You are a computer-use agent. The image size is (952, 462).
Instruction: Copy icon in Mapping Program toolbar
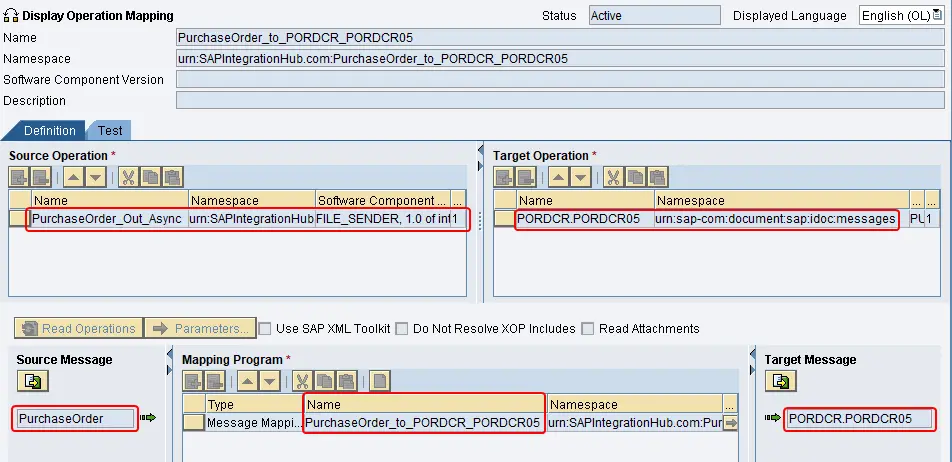pyautogui.click(x=325, y=381)
